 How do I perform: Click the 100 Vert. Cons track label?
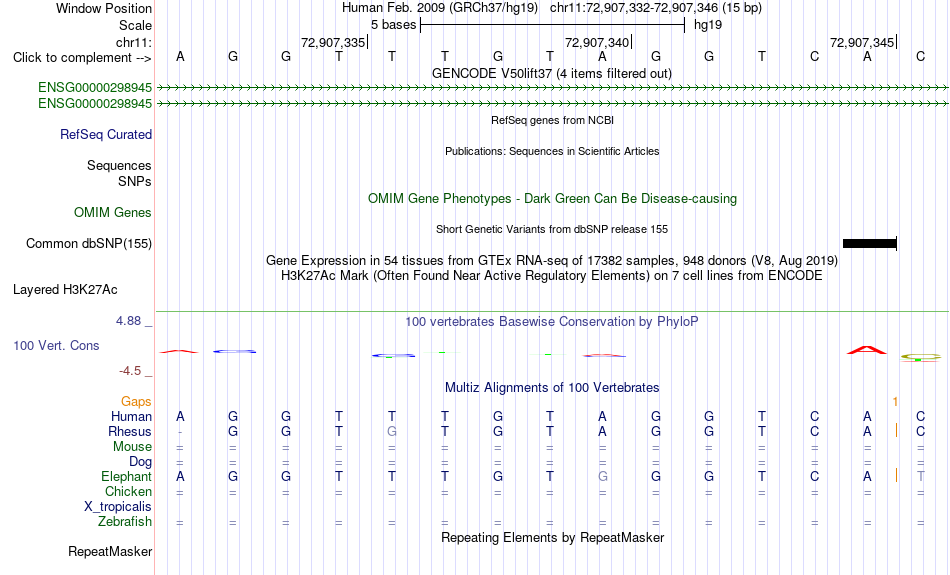(56, 345)
